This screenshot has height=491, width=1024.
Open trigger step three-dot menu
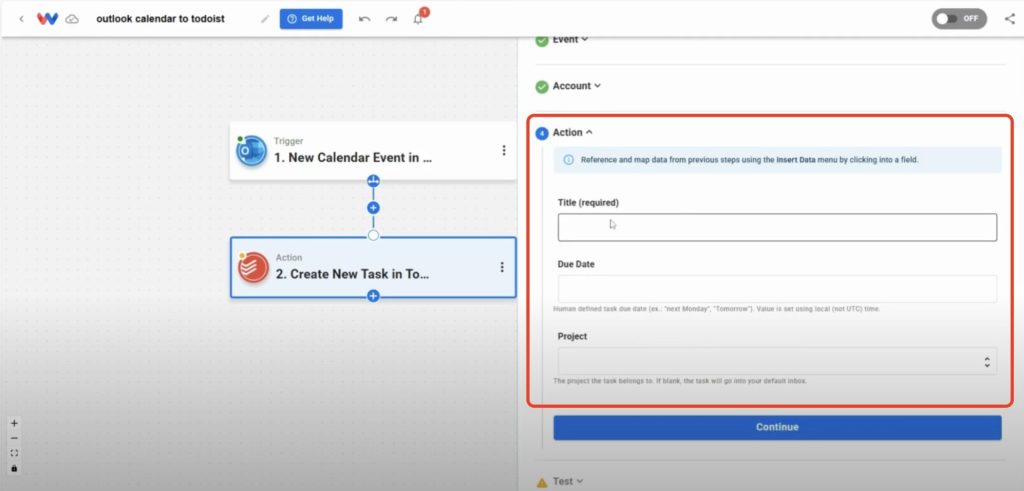point(504,151)
